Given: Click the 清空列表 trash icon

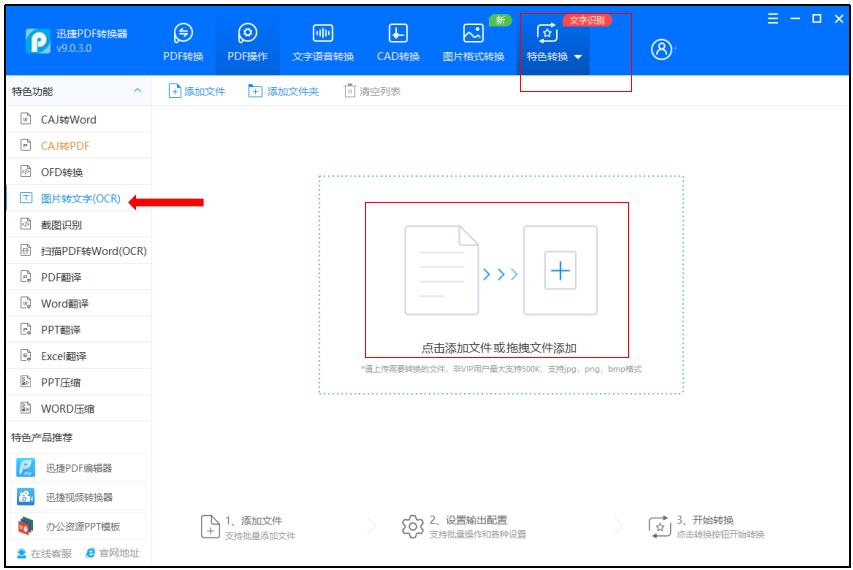Looking at the screenshot, I should pos(350,91).
